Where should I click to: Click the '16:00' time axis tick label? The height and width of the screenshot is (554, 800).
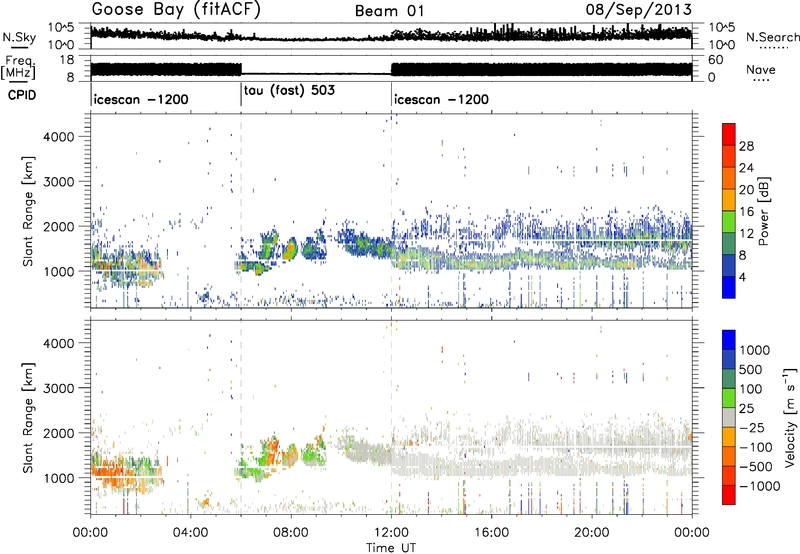491,533
